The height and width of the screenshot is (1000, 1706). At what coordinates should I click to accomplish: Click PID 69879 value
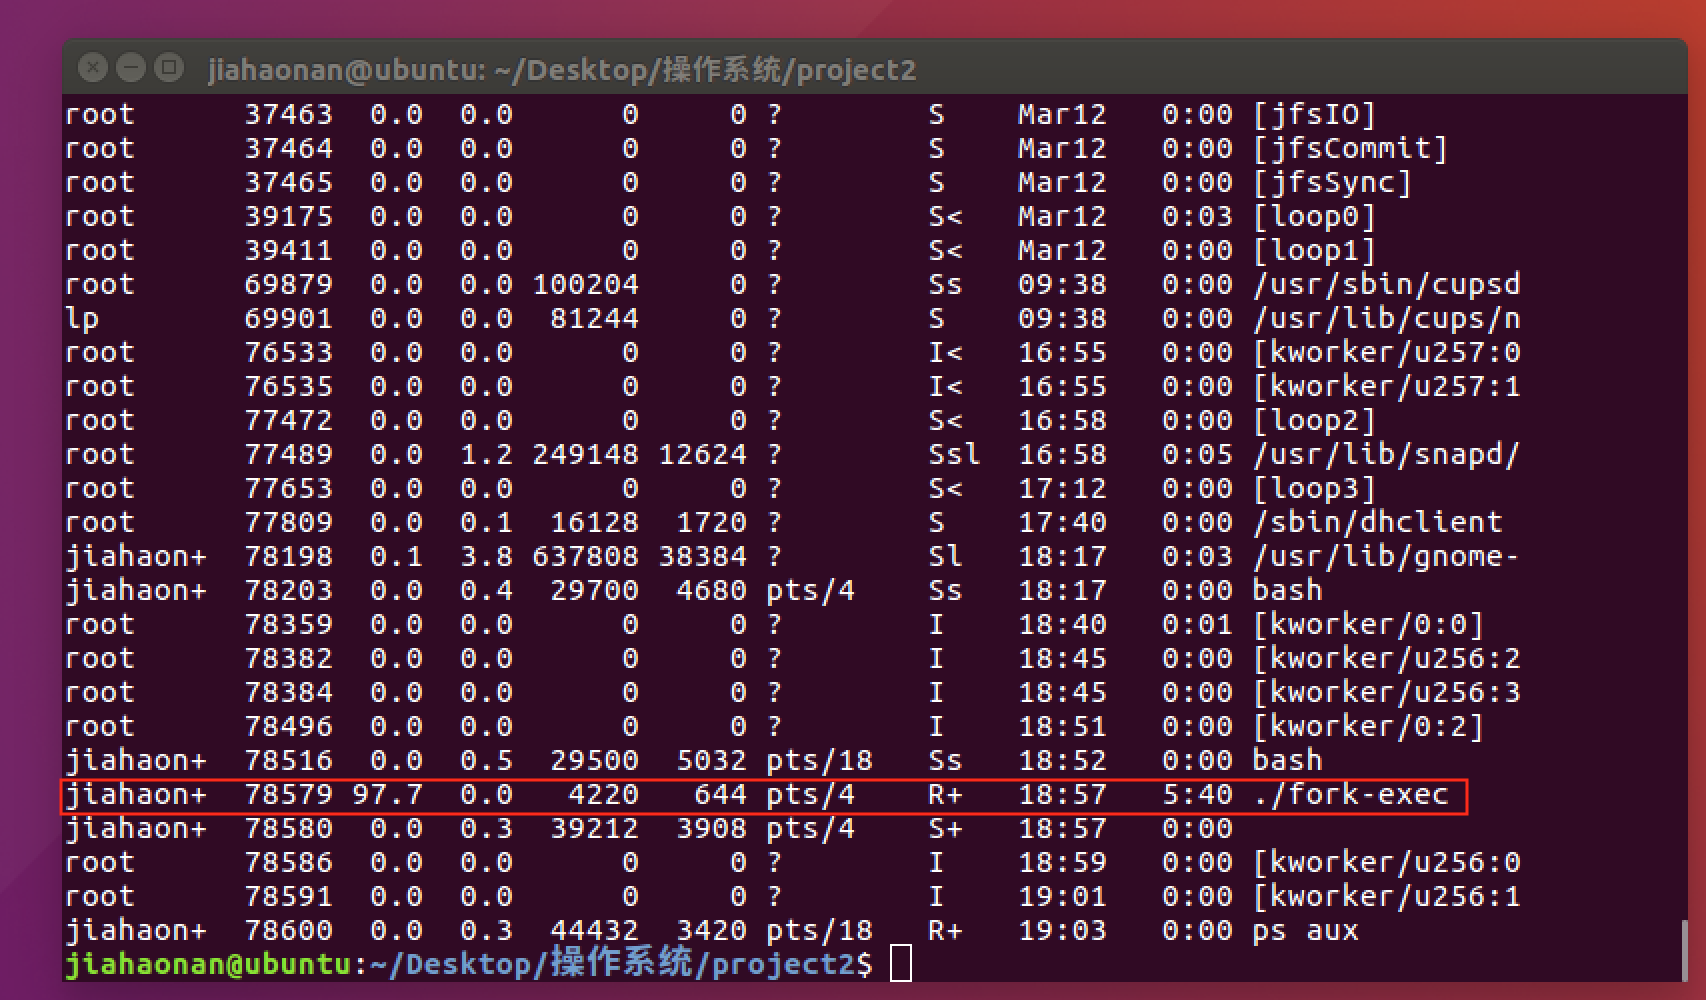click(x=288, y=284)
